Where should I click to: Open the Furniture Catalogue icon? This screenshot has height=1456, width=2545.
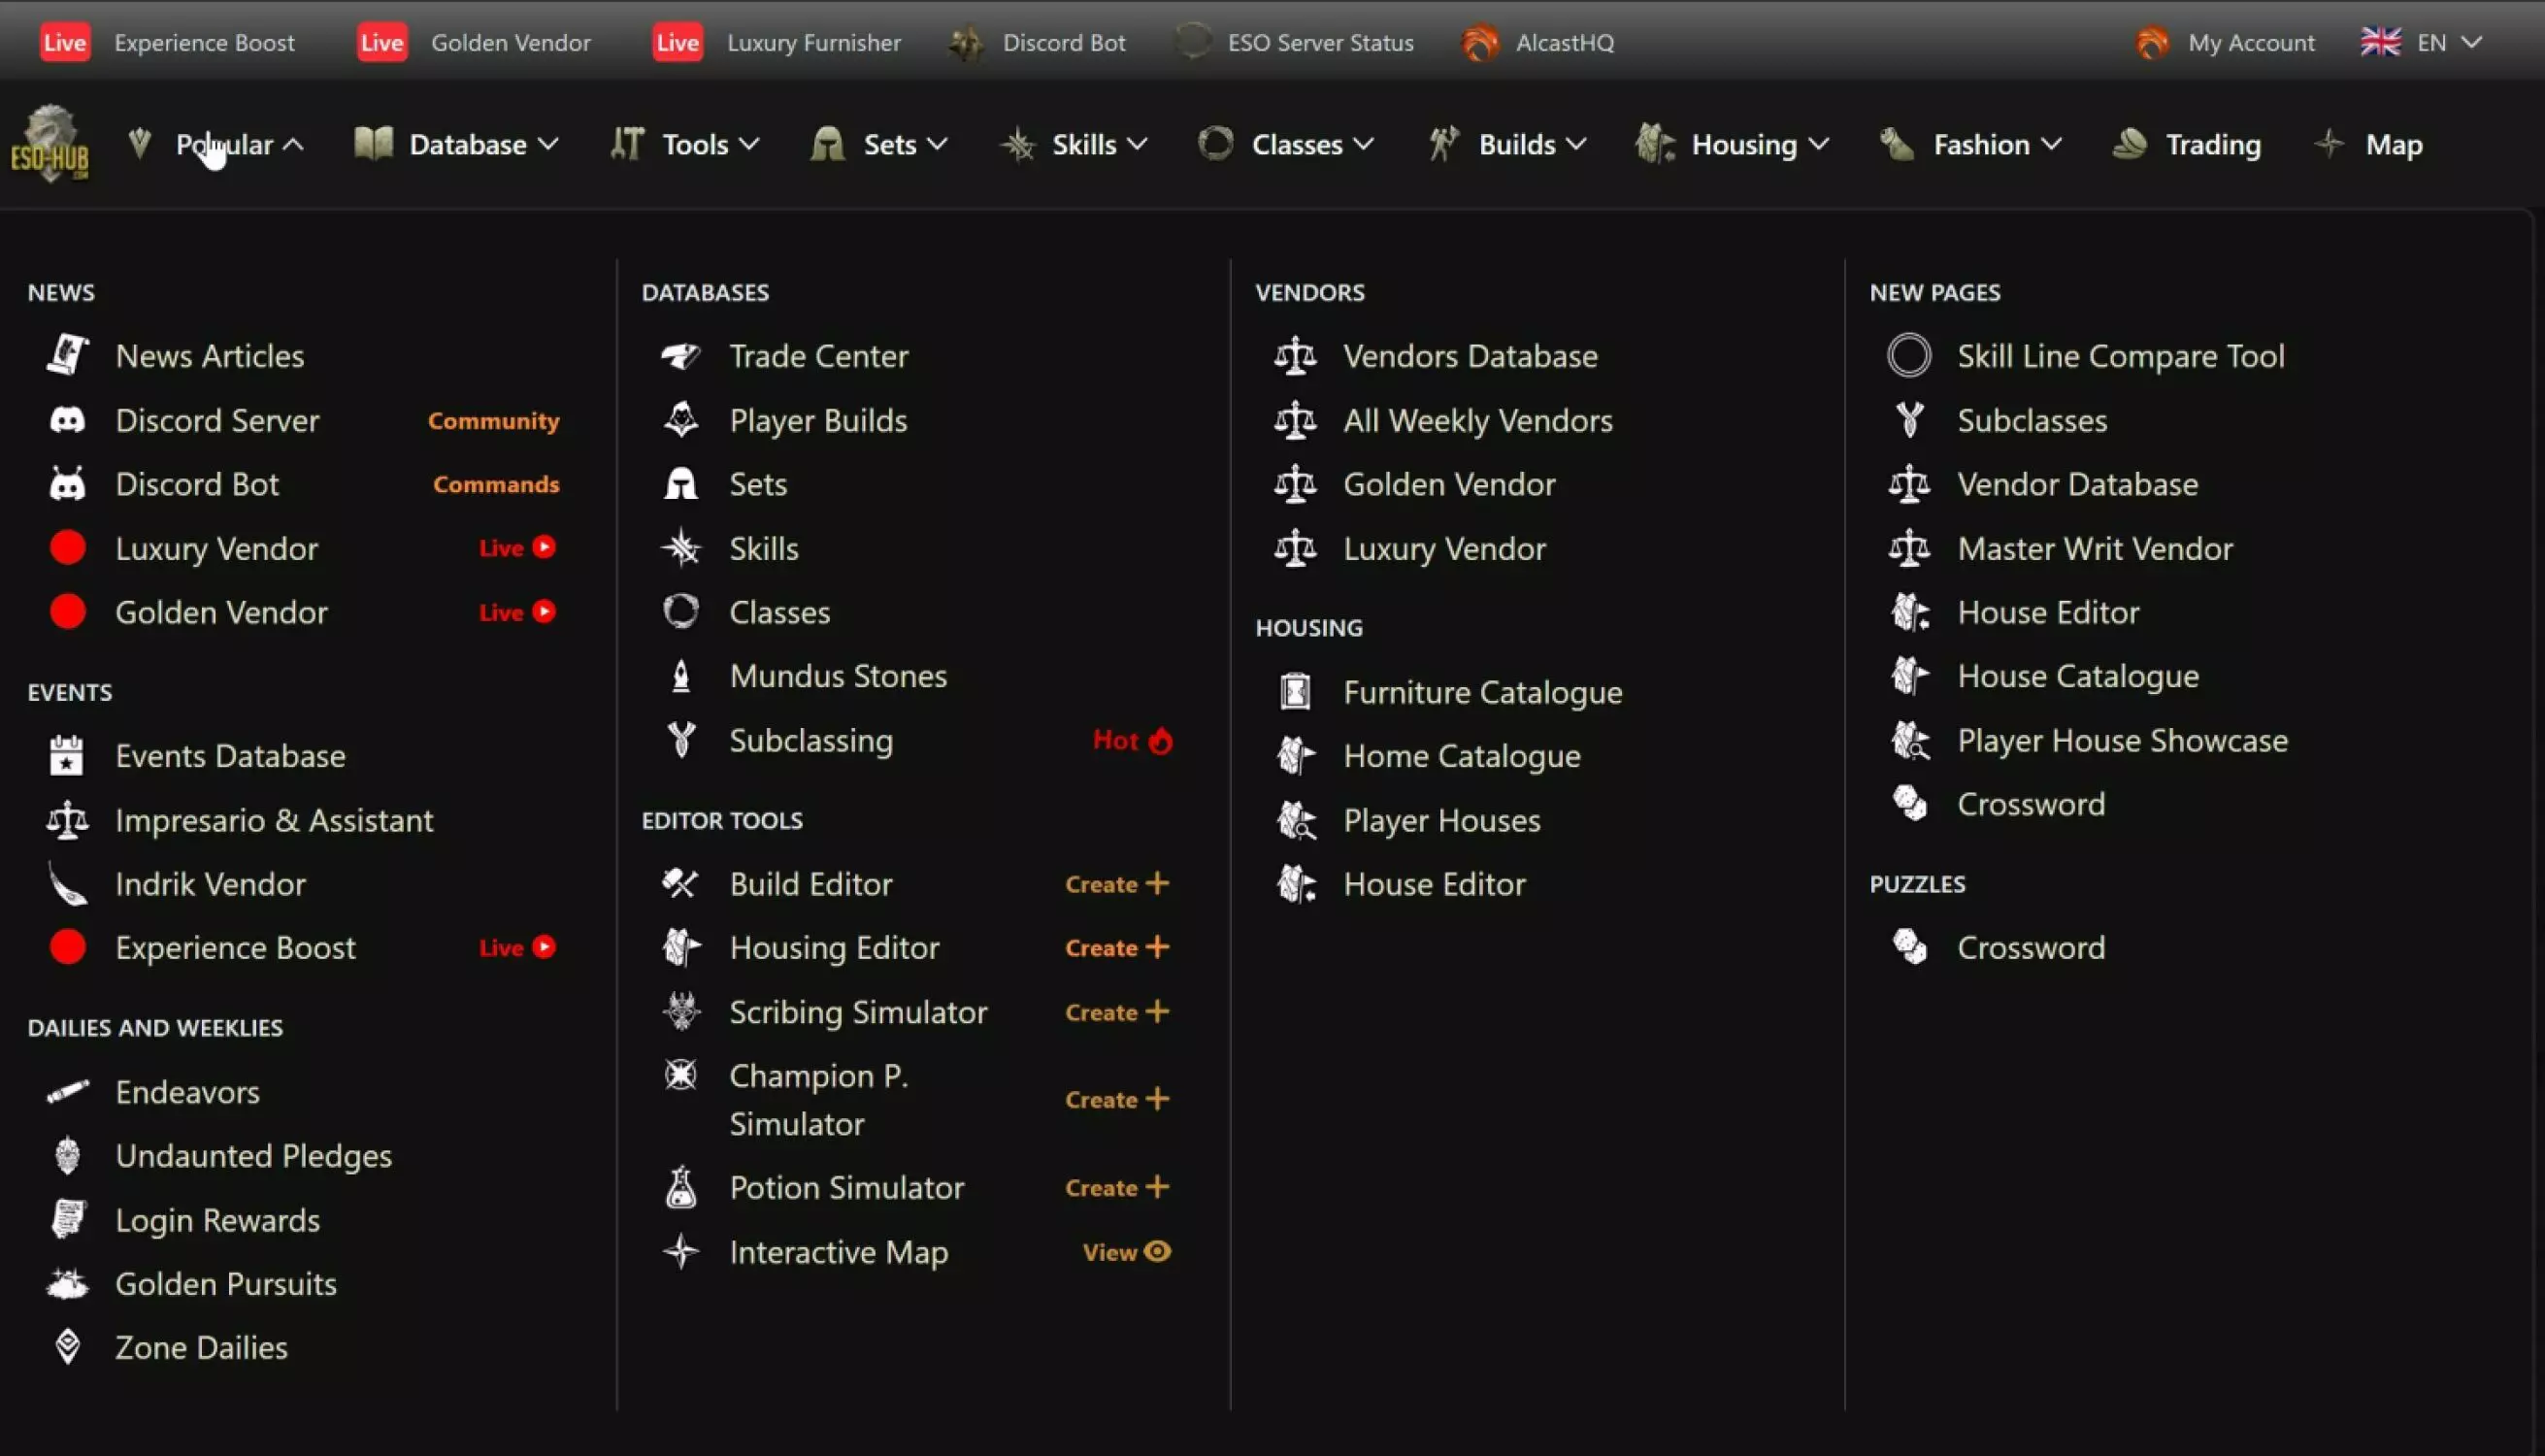pyautogui.click(x=1295, y=692)
